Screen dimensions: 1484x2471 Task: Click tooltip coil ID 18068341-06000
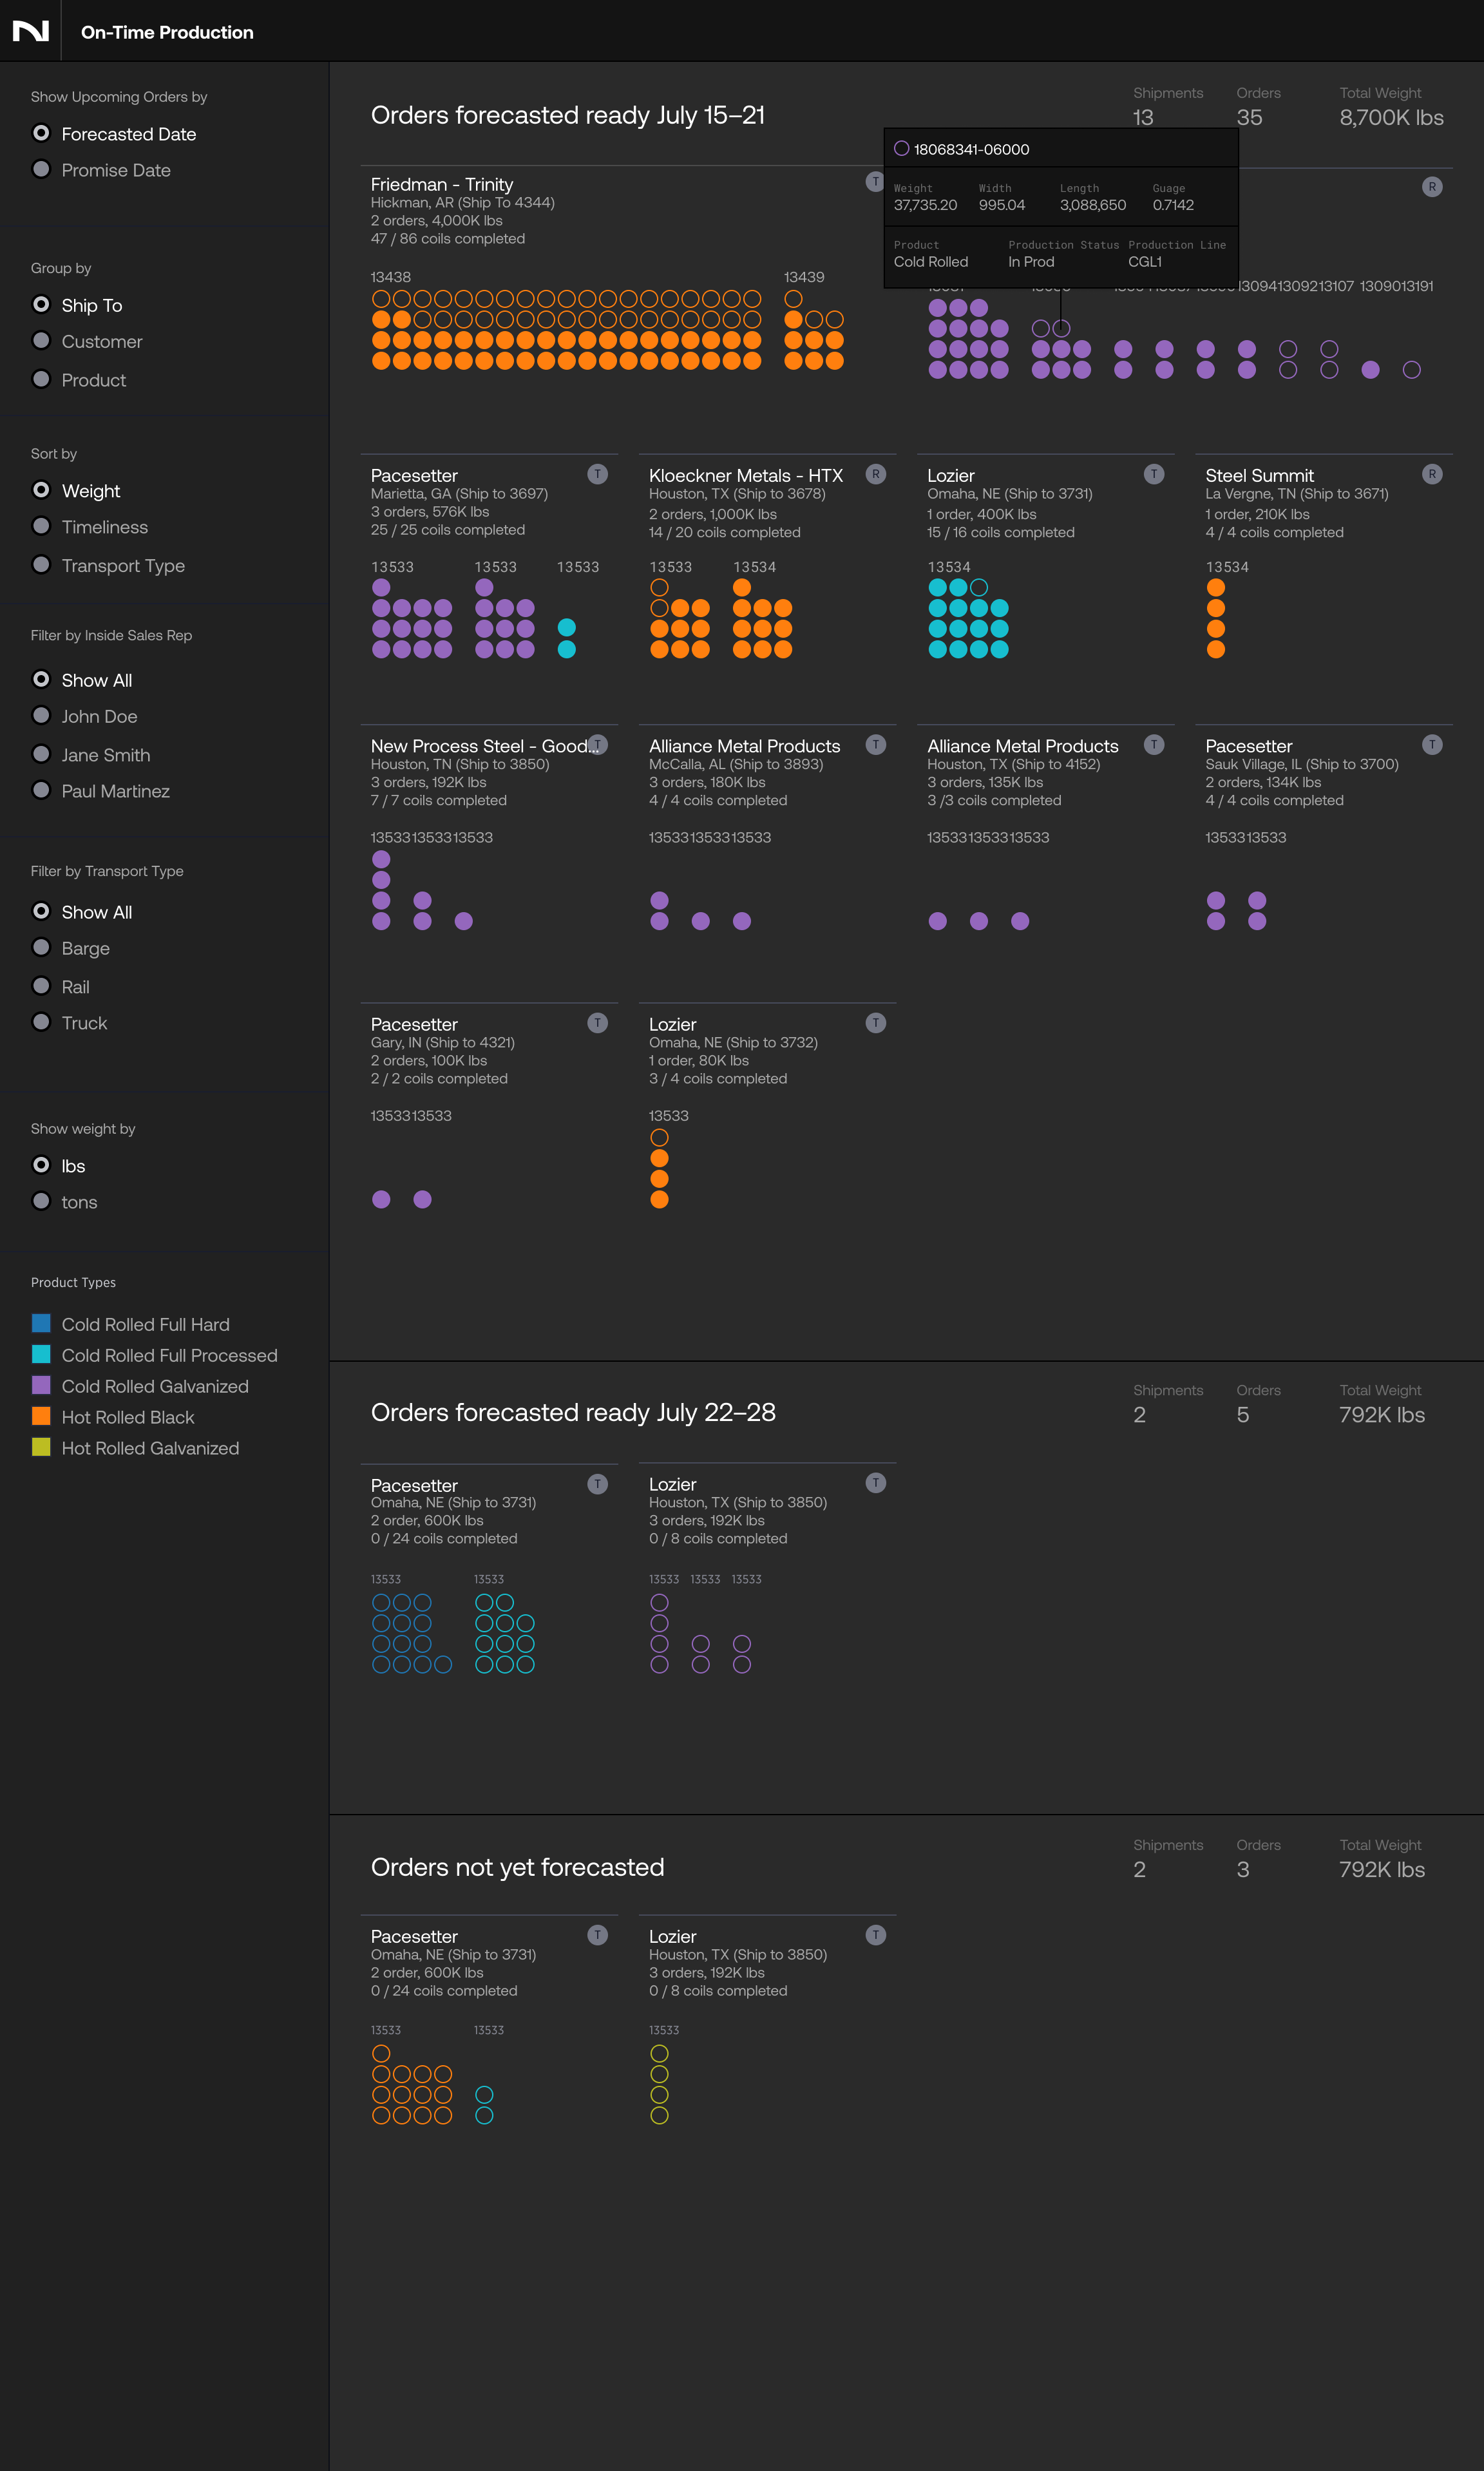(x=971, y=149)
